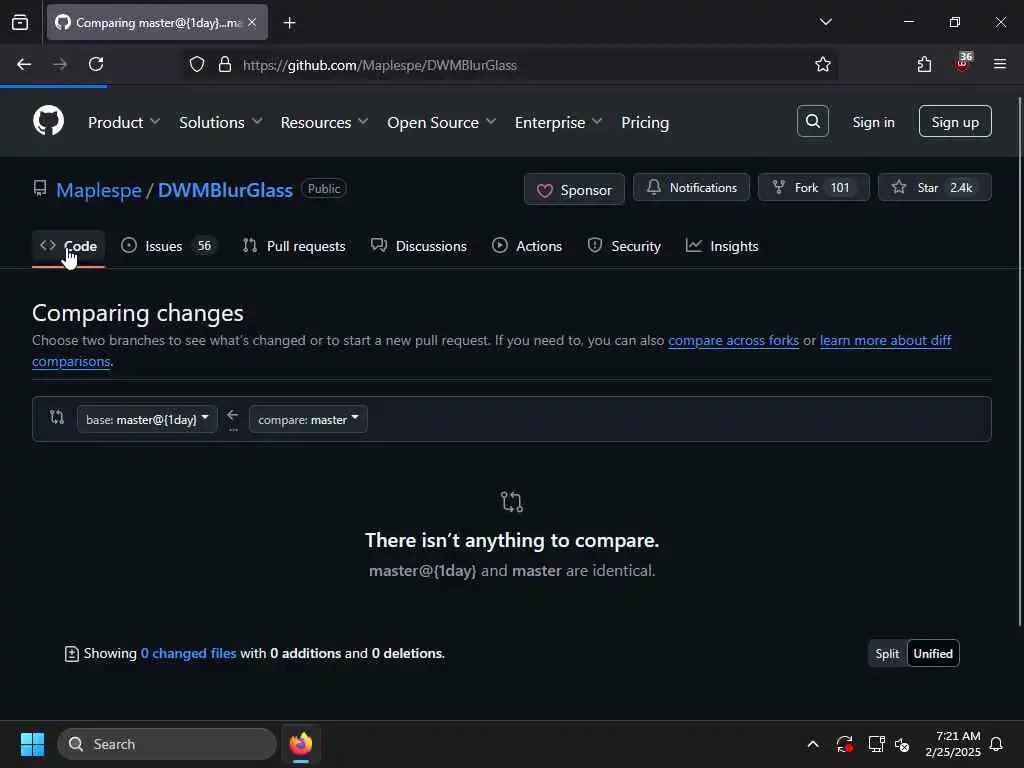Viewport: 1024px width, 768px height.
Task: Click the uBlock extension icon with badge 36
Action: point(963,63)
